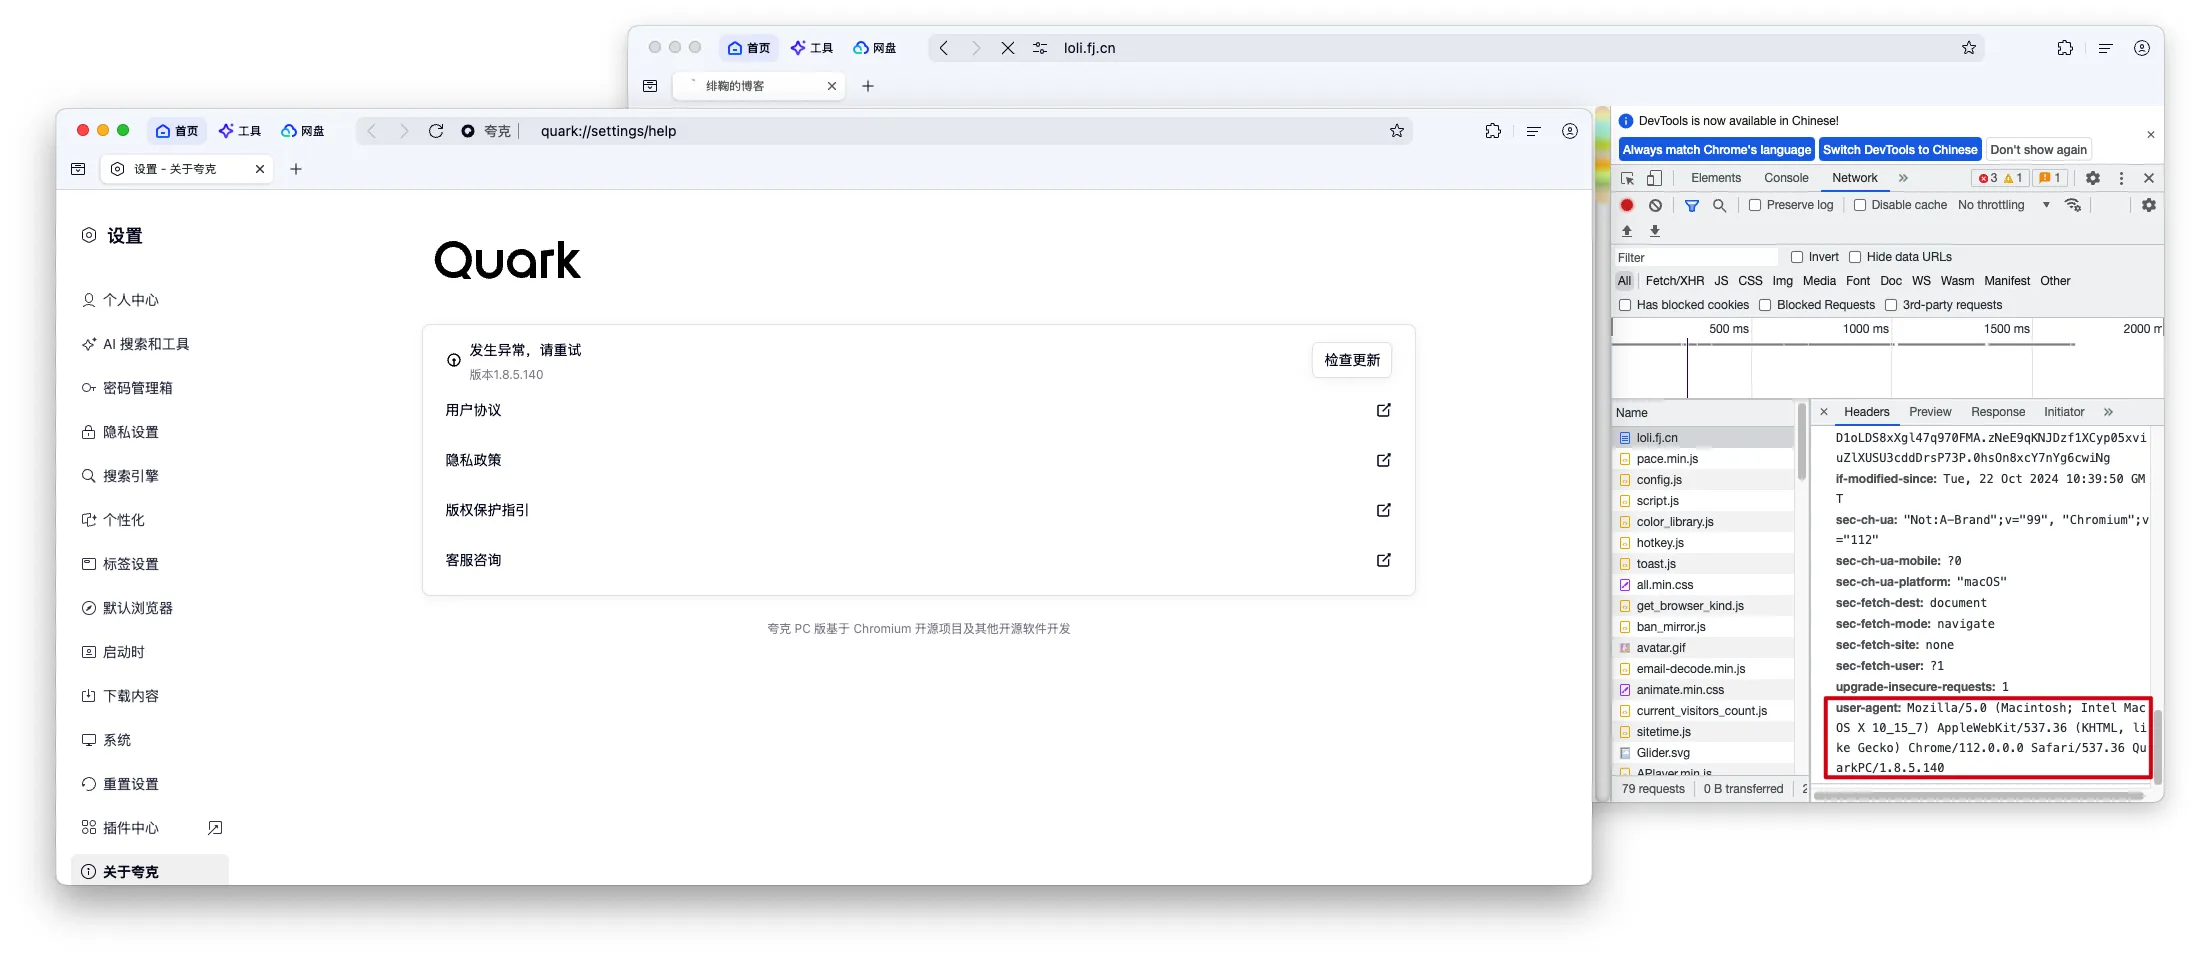
Task: Import HAR file with upload arrow icon
Action: click(x=1627, y=231)
